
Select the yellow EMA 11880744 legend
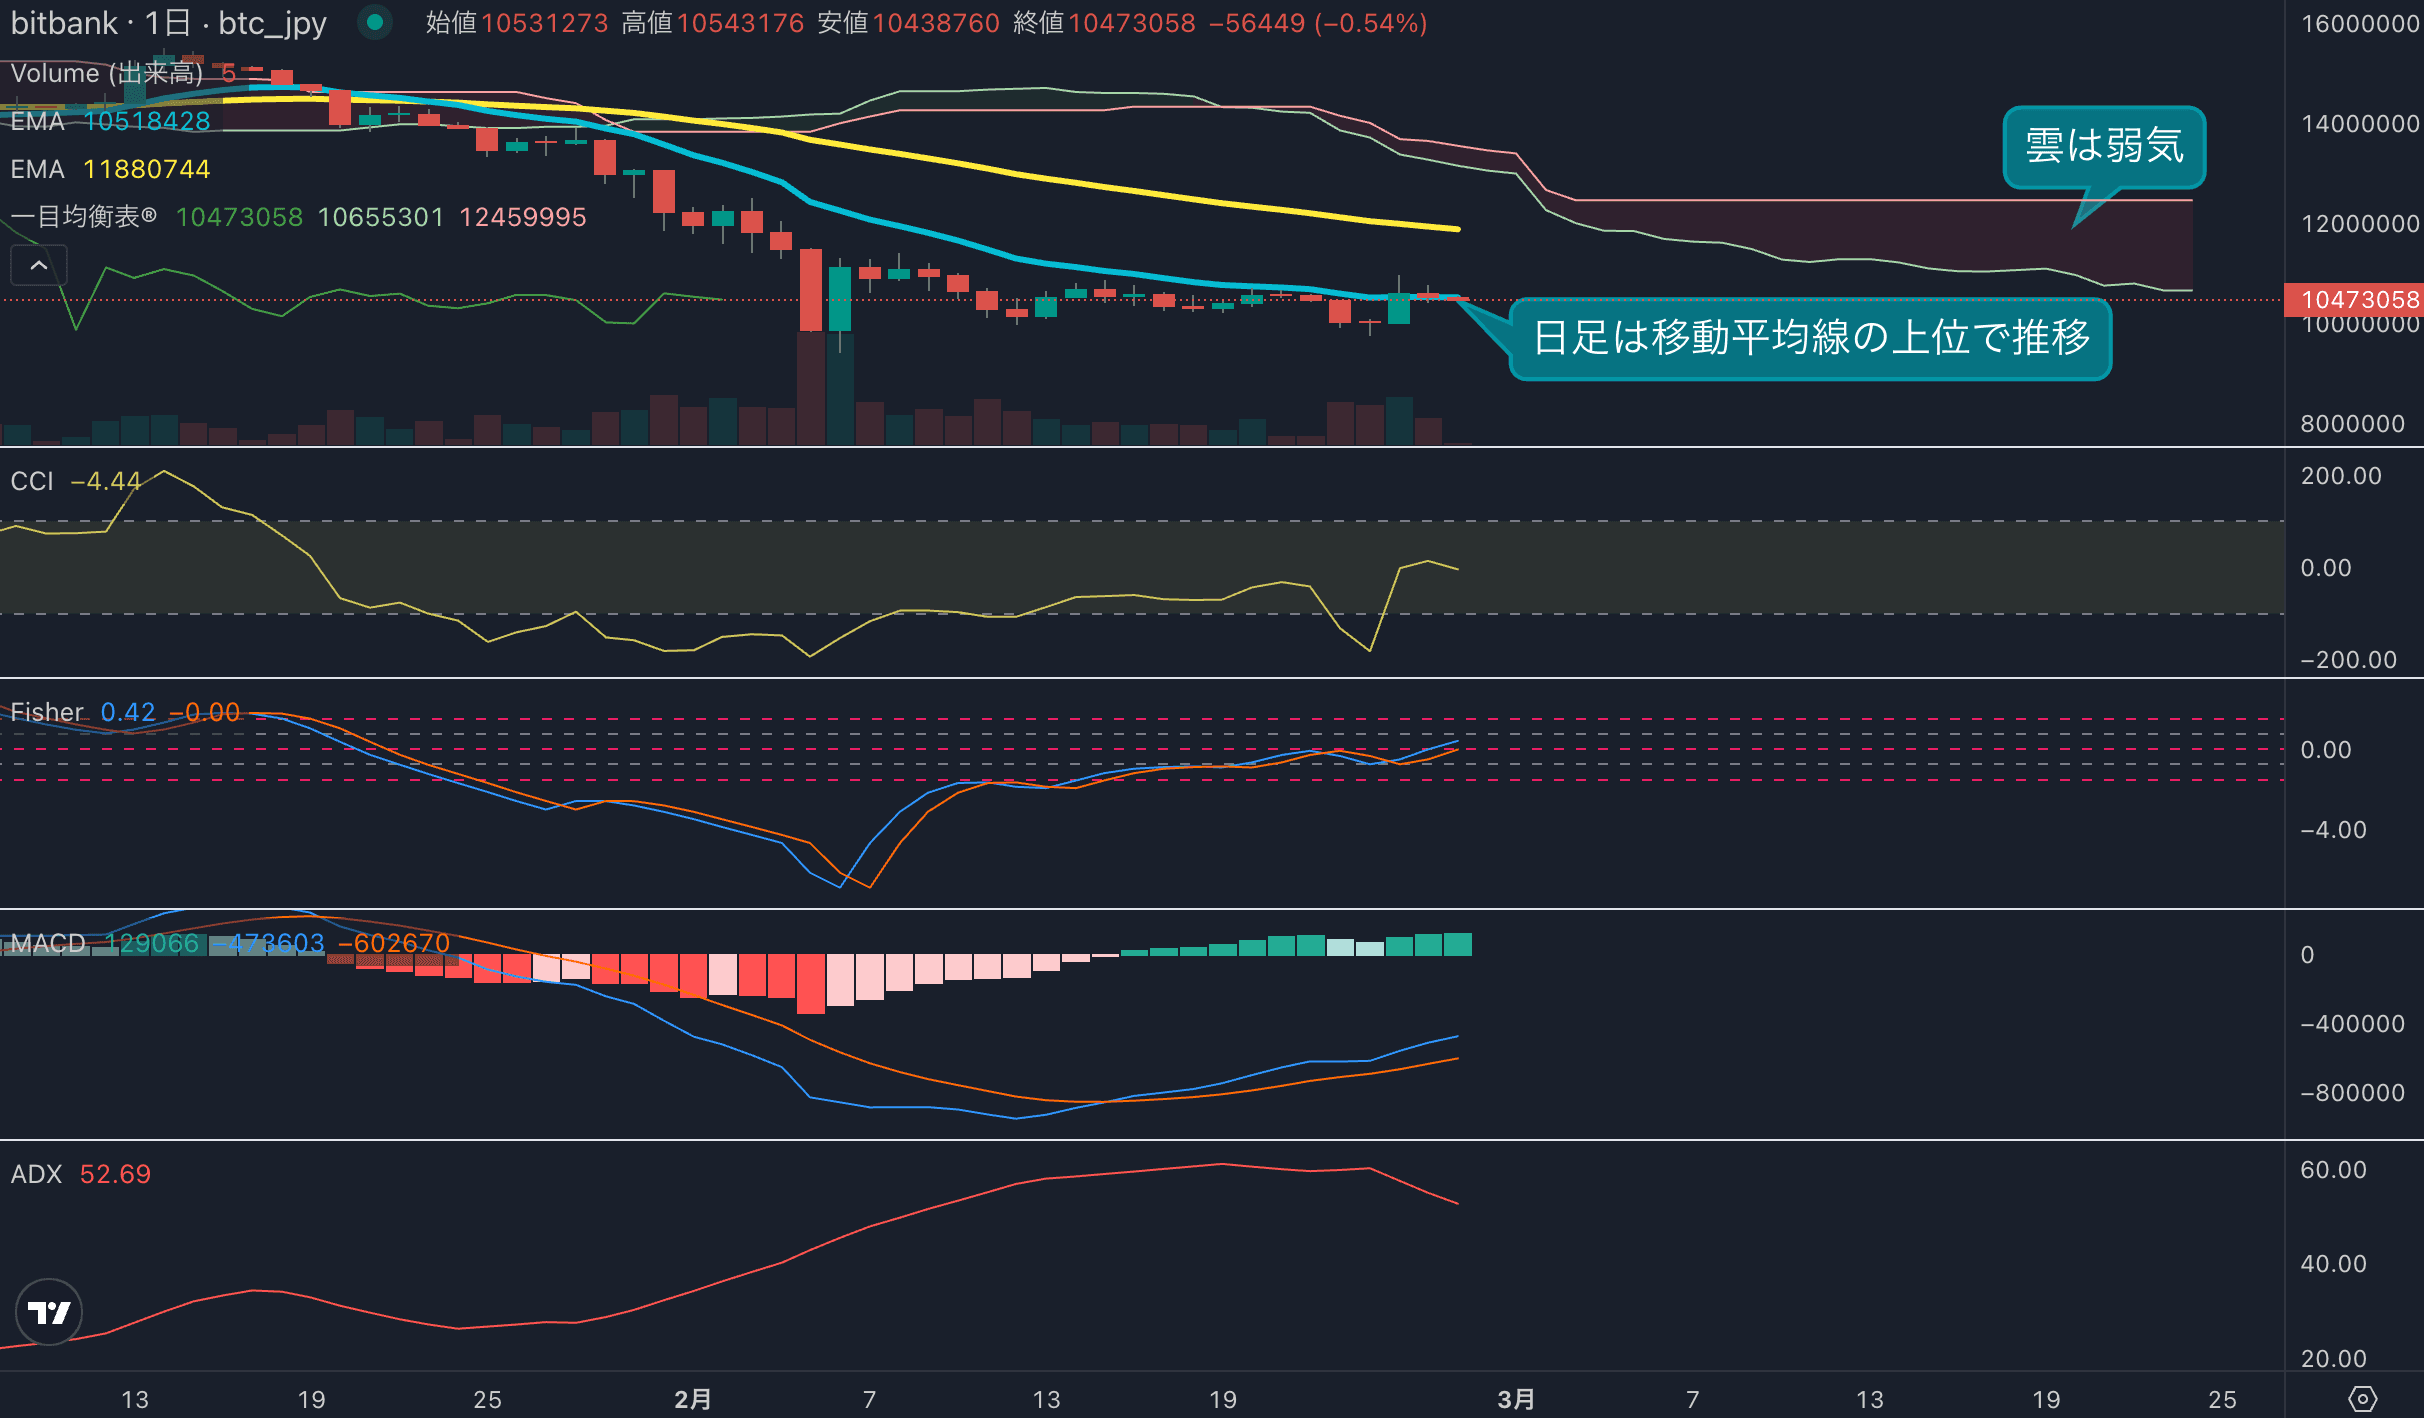point(110,169)
